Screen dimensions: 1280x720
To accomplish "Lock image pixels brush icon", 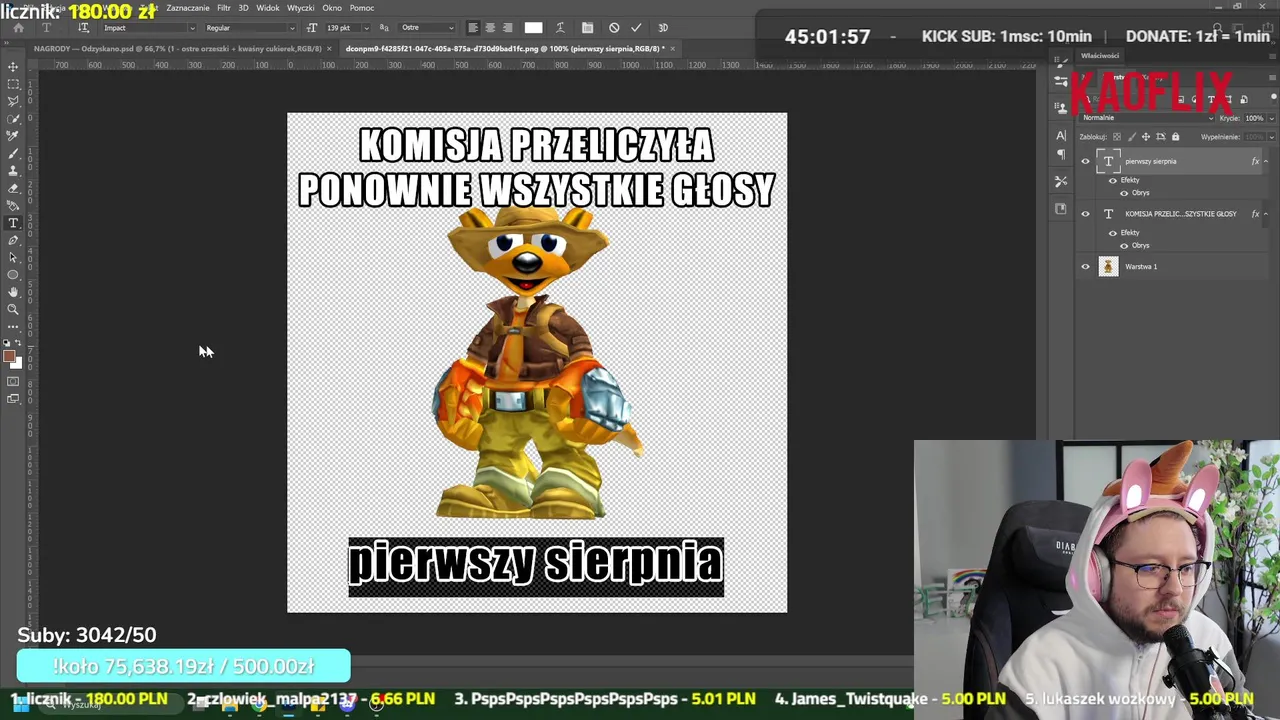I will click(x=1132, y=137).
